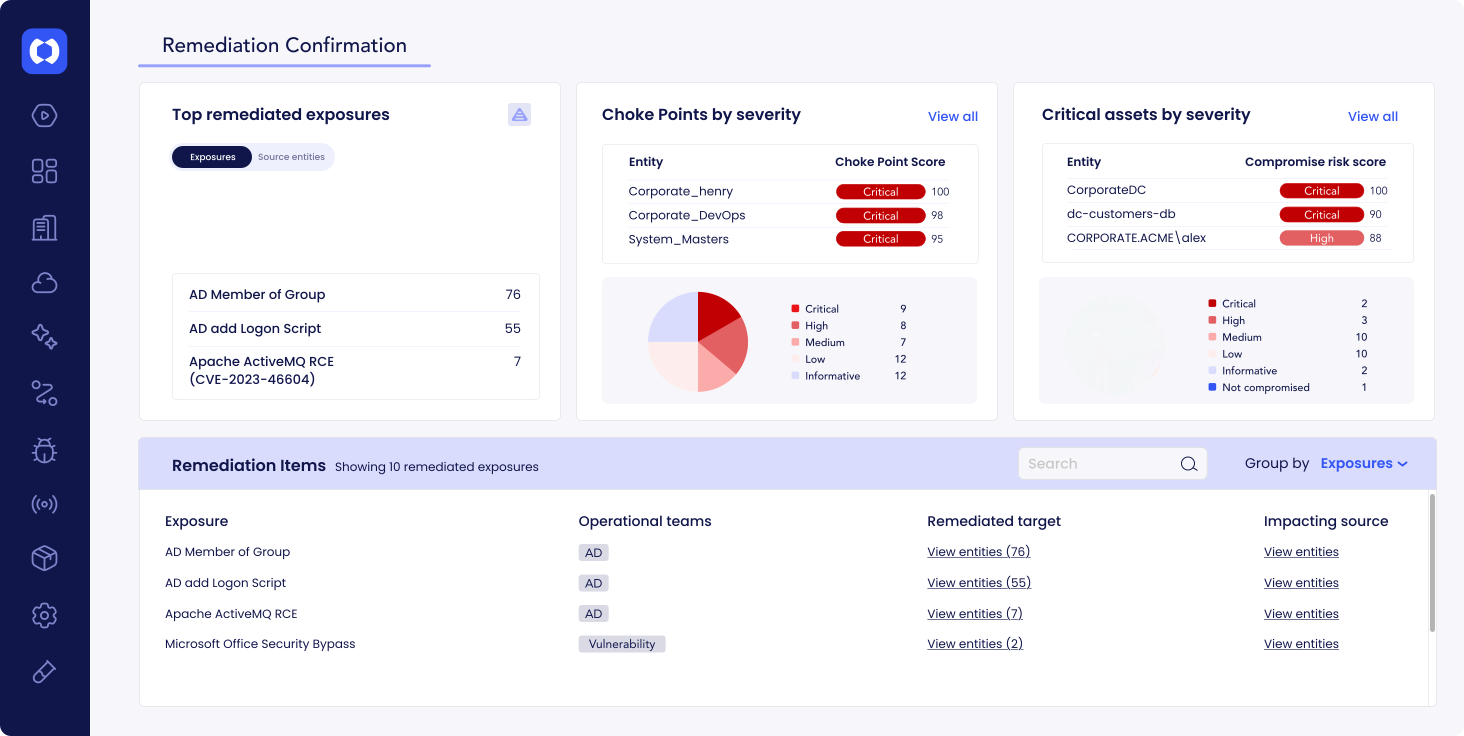Click the Search input field
Image resolution: width=1464 pixels, height=736 pixels.
coord(1100,464)
